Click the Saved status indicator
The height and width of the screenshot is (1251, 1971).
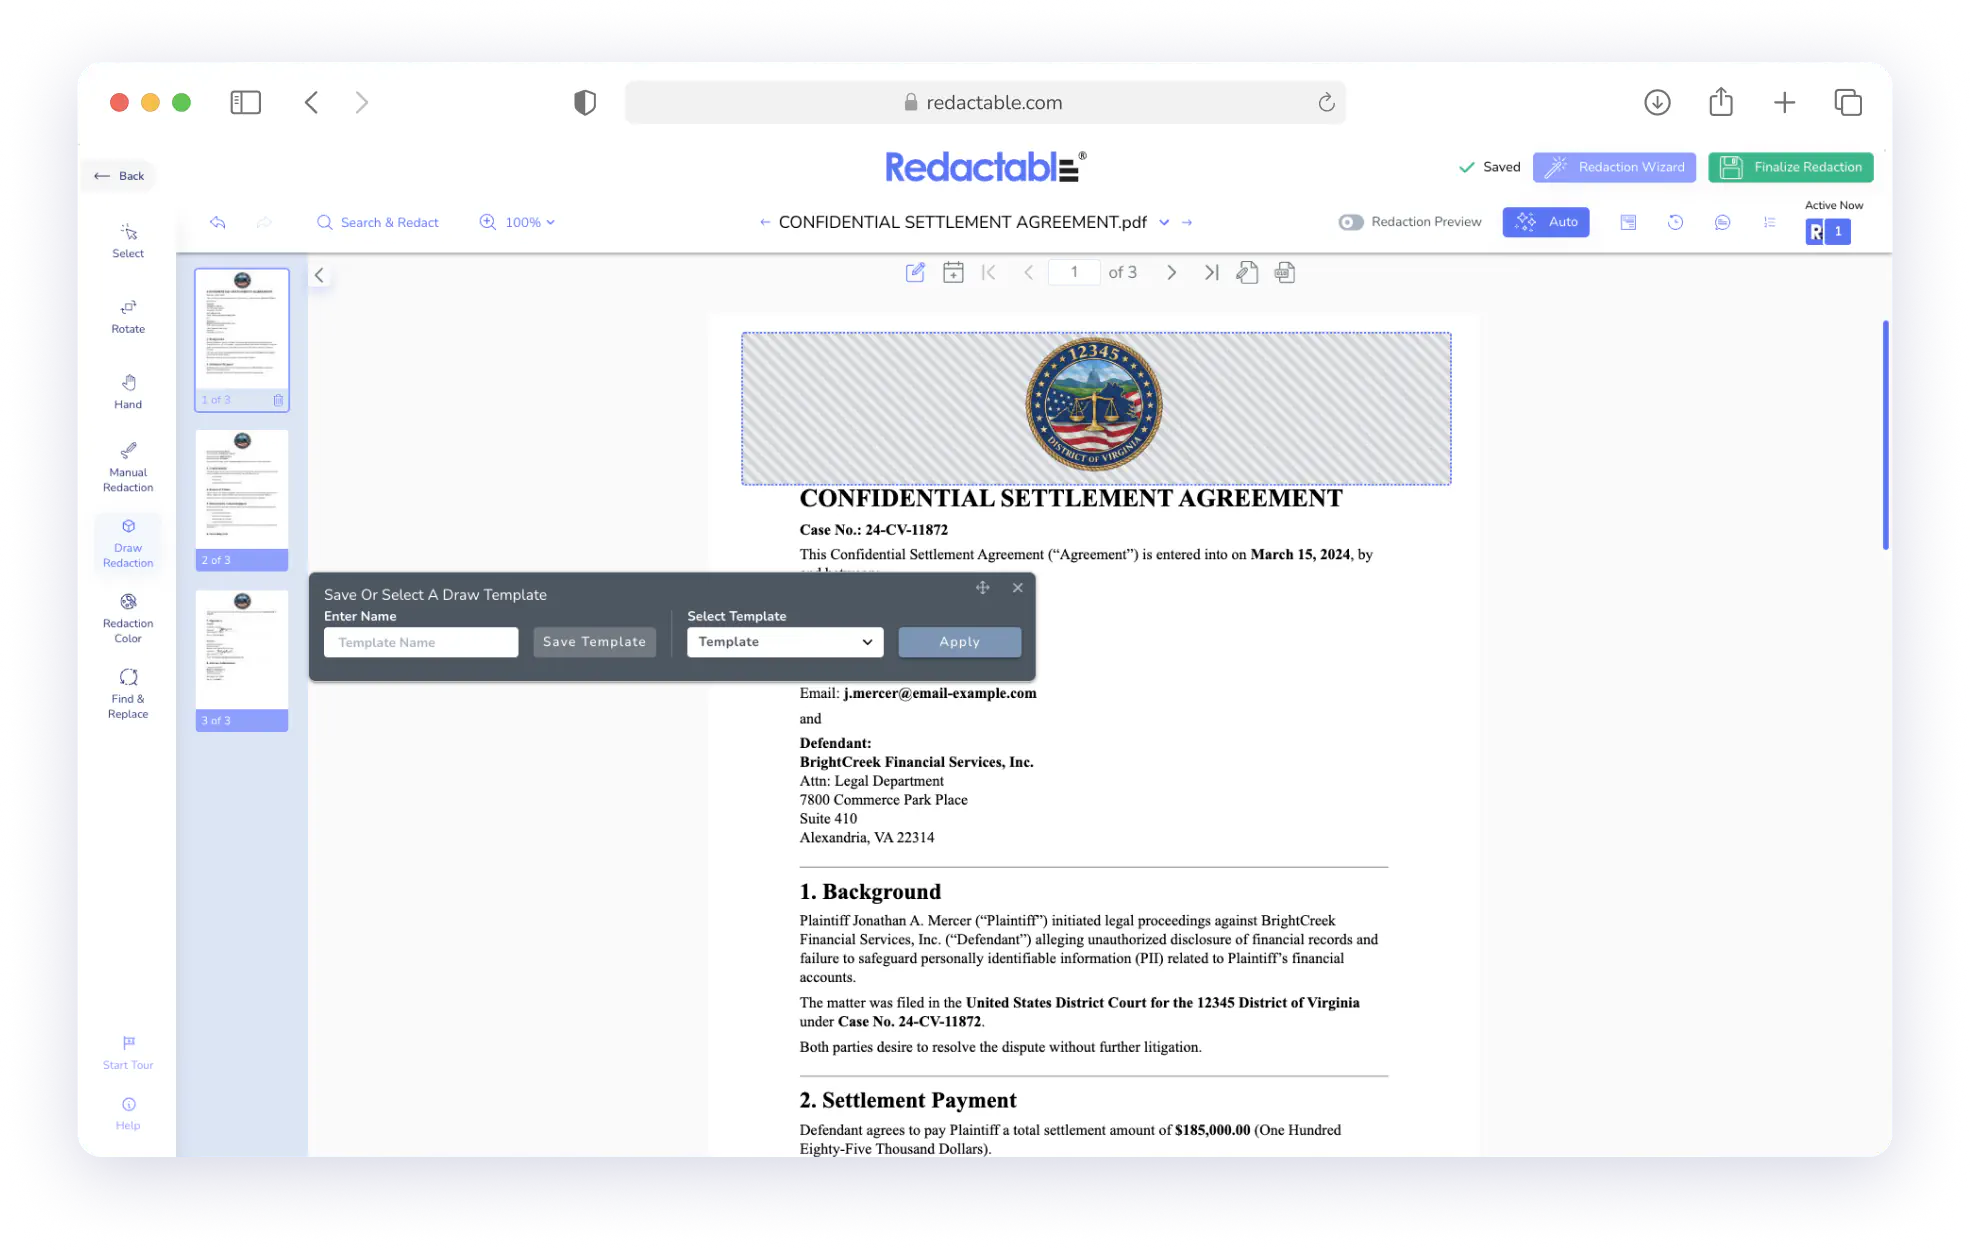click(1489, 167)
